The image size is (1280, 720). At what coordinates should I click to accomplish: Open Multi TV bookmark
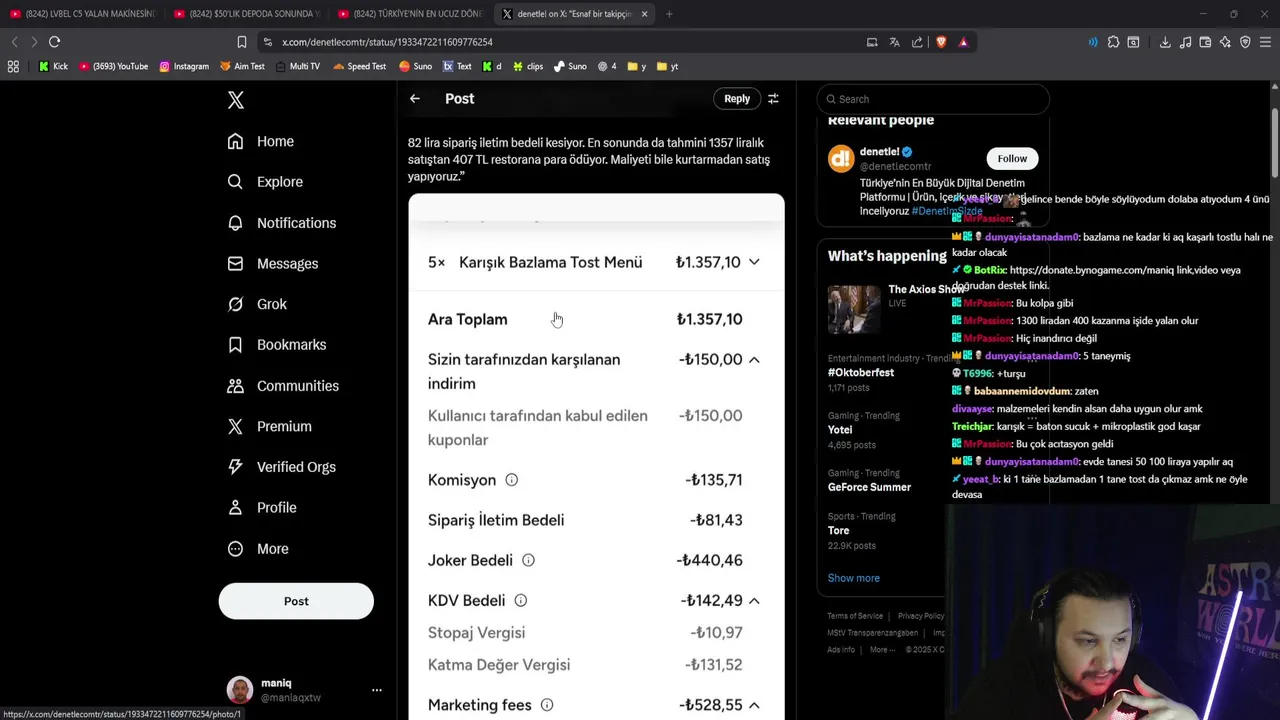click(x=298, y=66)
